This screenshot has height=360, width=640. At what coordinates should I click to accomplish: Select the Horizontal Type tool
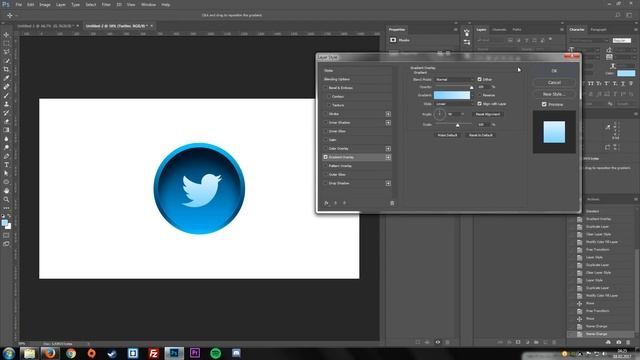pyautogui.click(x=6, y=165)
